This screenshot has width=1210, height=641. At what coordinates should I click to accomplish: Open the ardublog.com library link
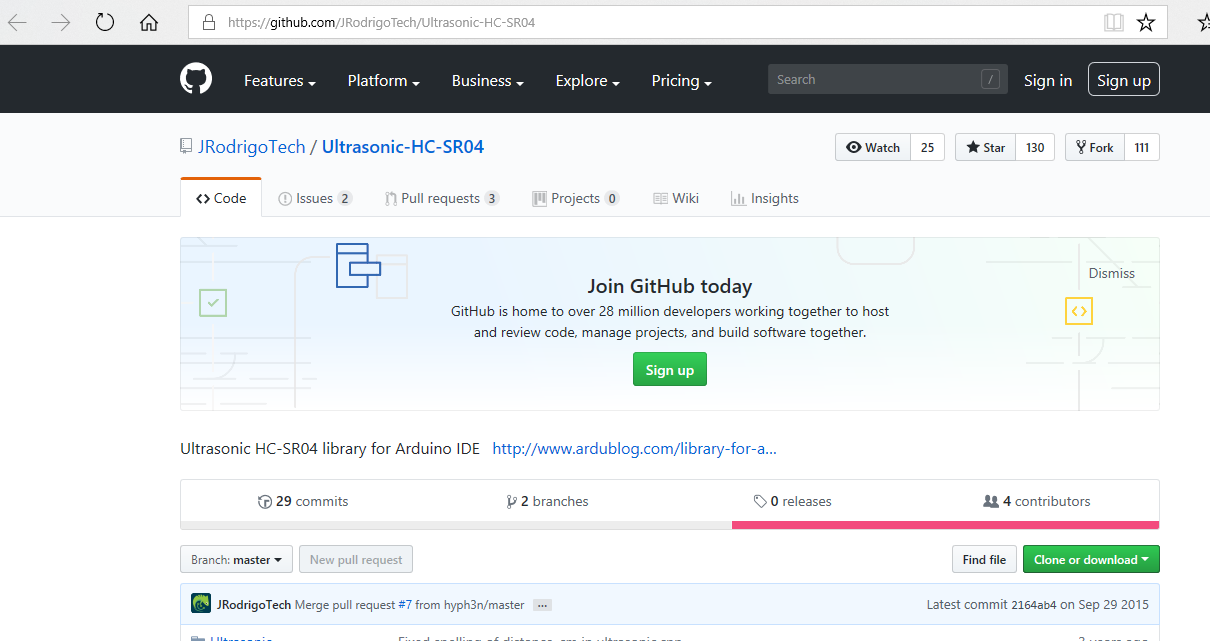[x=635, y=449]
